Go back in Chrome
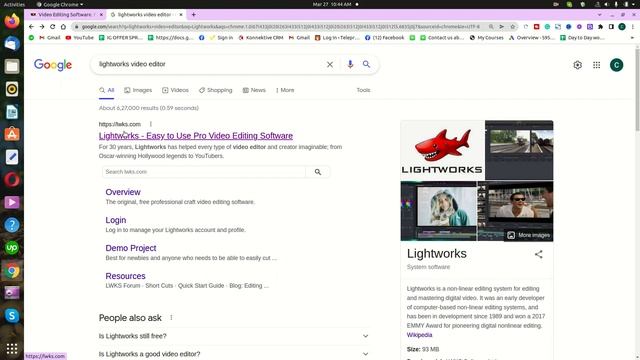This screenshot has width=640, height=360. point(31,27)
